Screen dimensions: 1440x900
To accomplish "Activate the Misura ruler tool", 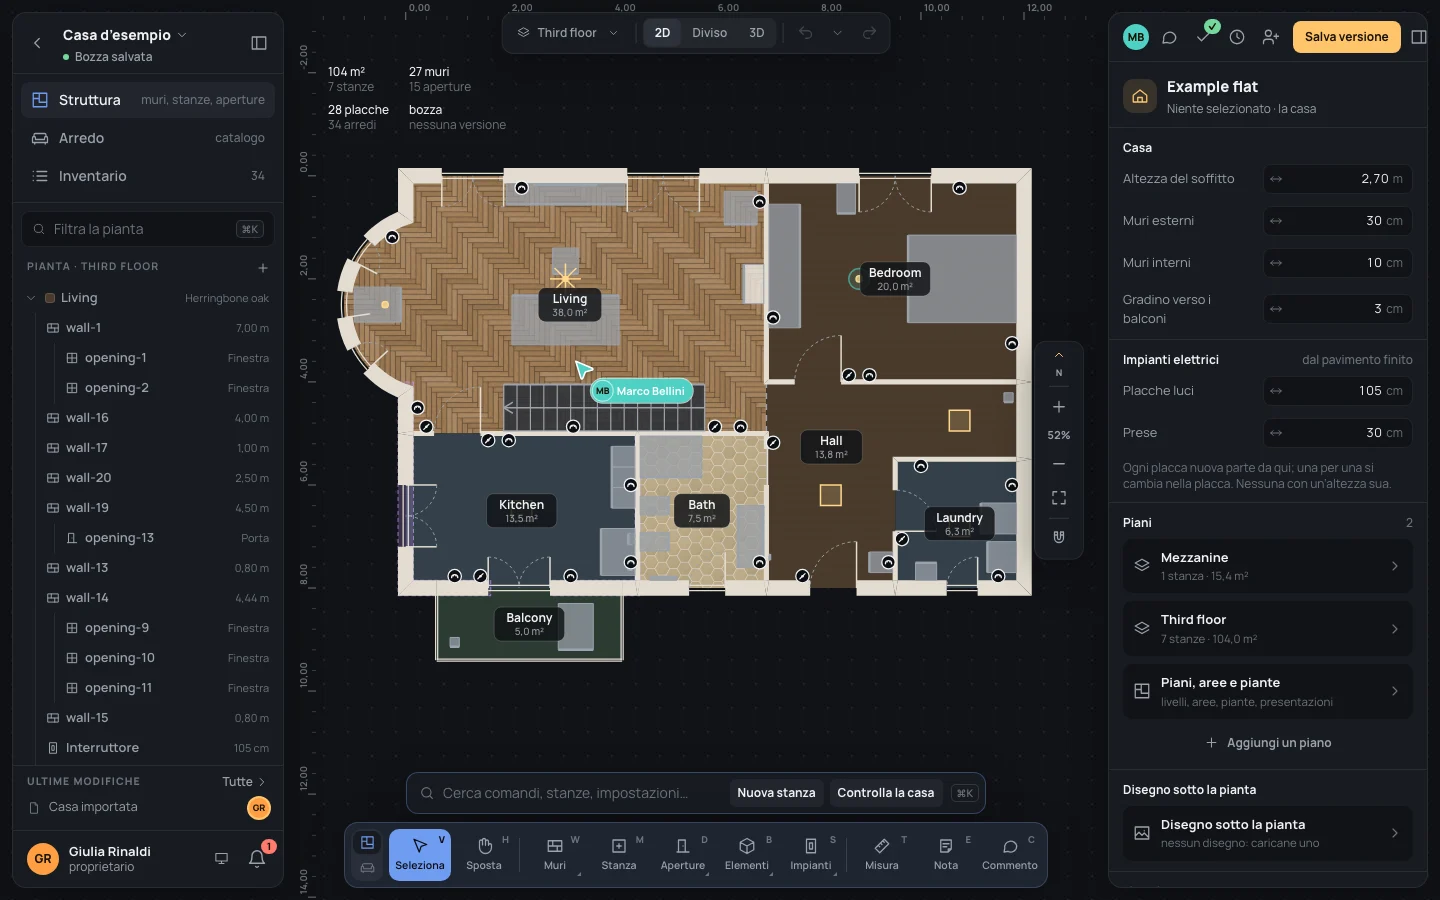I will pyautogui.click(x=882, y=855).
